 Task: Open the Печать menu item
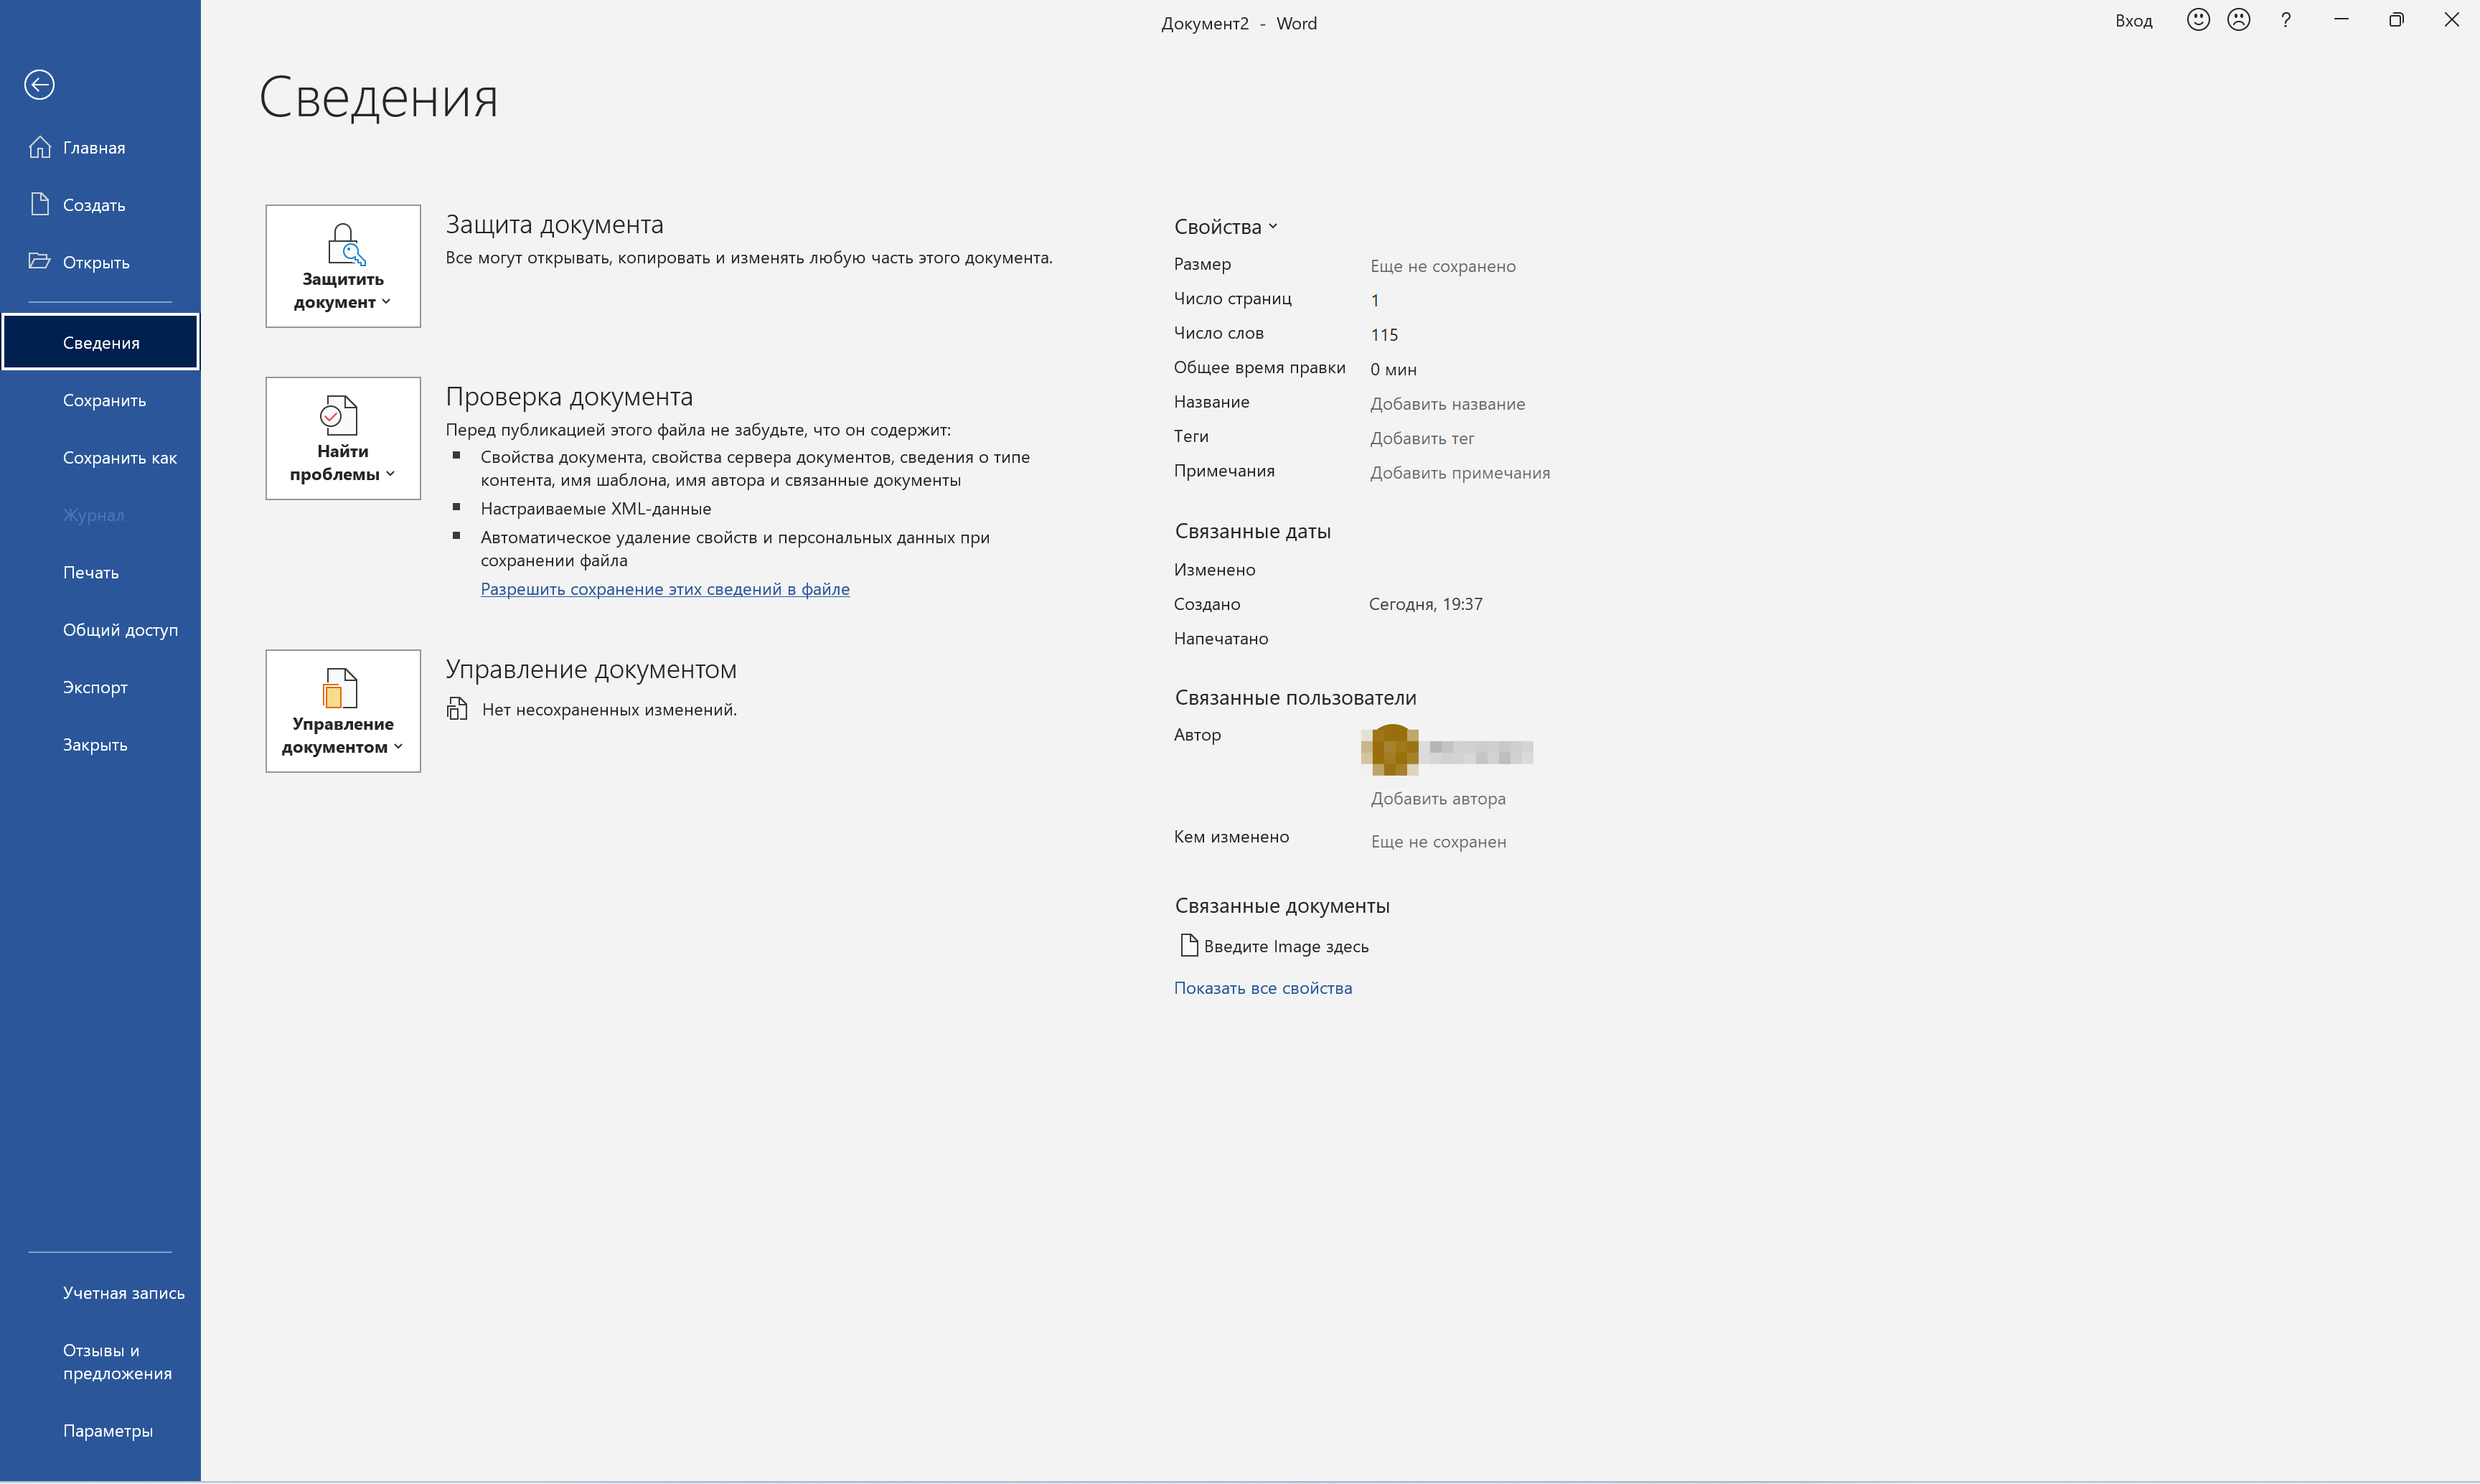(x=91, y=573)
